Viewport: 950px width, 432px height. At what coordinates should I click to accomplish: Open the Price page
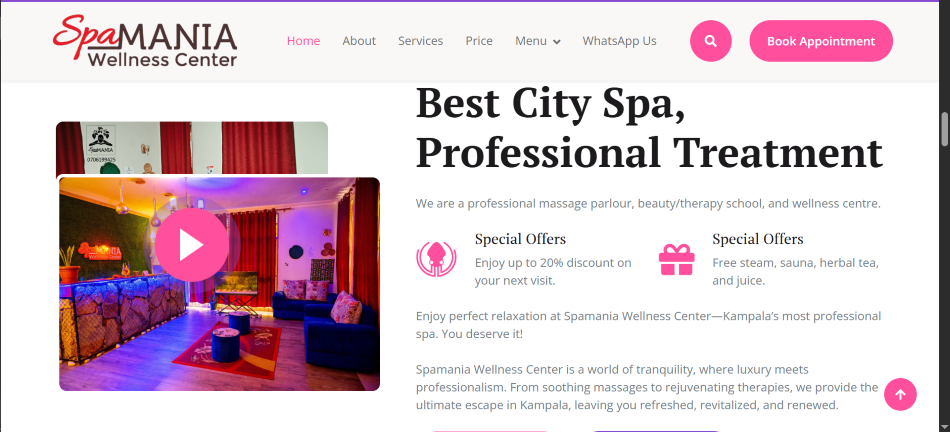(479, 41)
